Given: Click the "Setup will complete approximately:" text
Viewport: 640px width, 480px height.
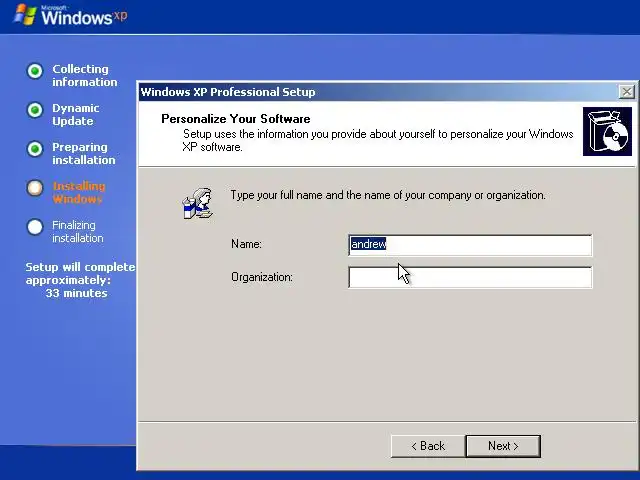Looking at the screenshot, I should 80,273.
